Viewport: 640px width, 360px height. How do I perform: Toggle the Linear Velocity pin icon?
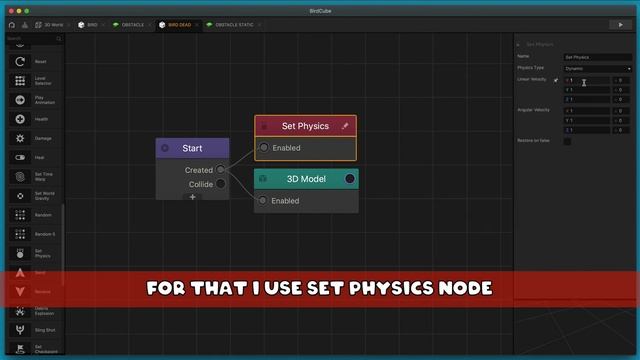click(556, 80)
